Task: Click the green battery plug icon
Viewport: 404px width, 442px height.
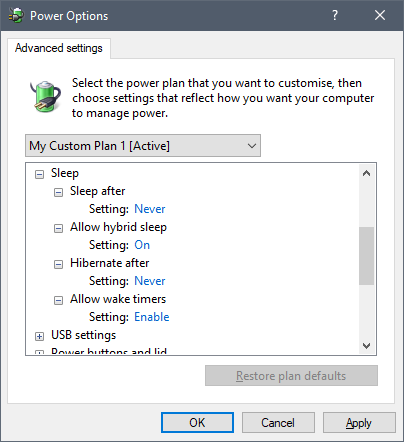Action: coord(45,96)
